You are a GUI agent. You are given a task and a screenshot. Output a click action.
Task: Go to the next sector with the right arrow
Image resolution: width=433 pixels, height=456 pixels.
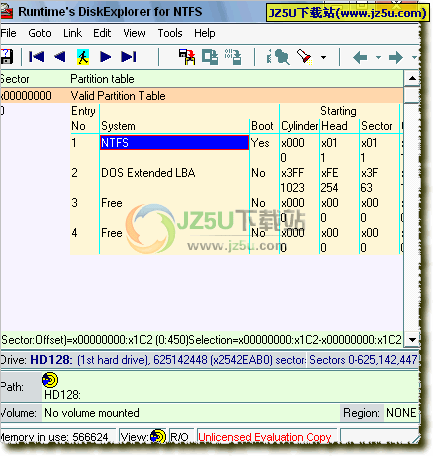coord(106,57)
